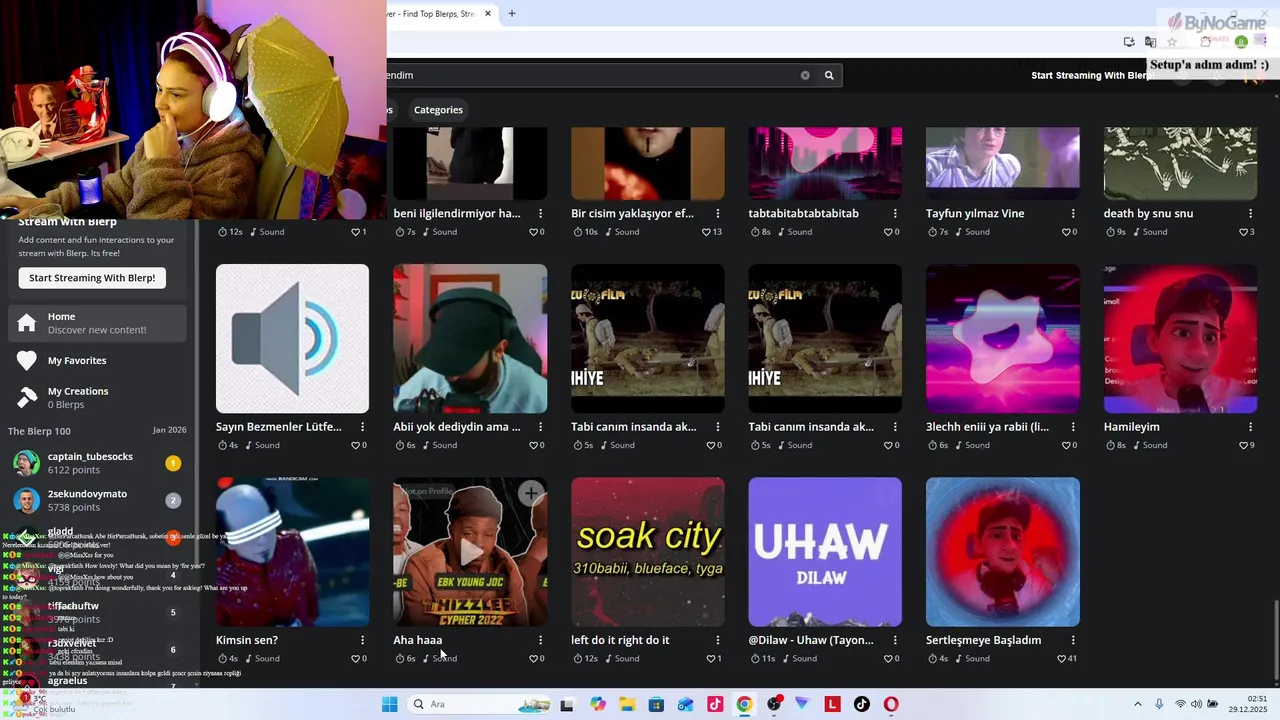Favorite the 3lechh eniii ya rabii blerp

point(1067,445)
